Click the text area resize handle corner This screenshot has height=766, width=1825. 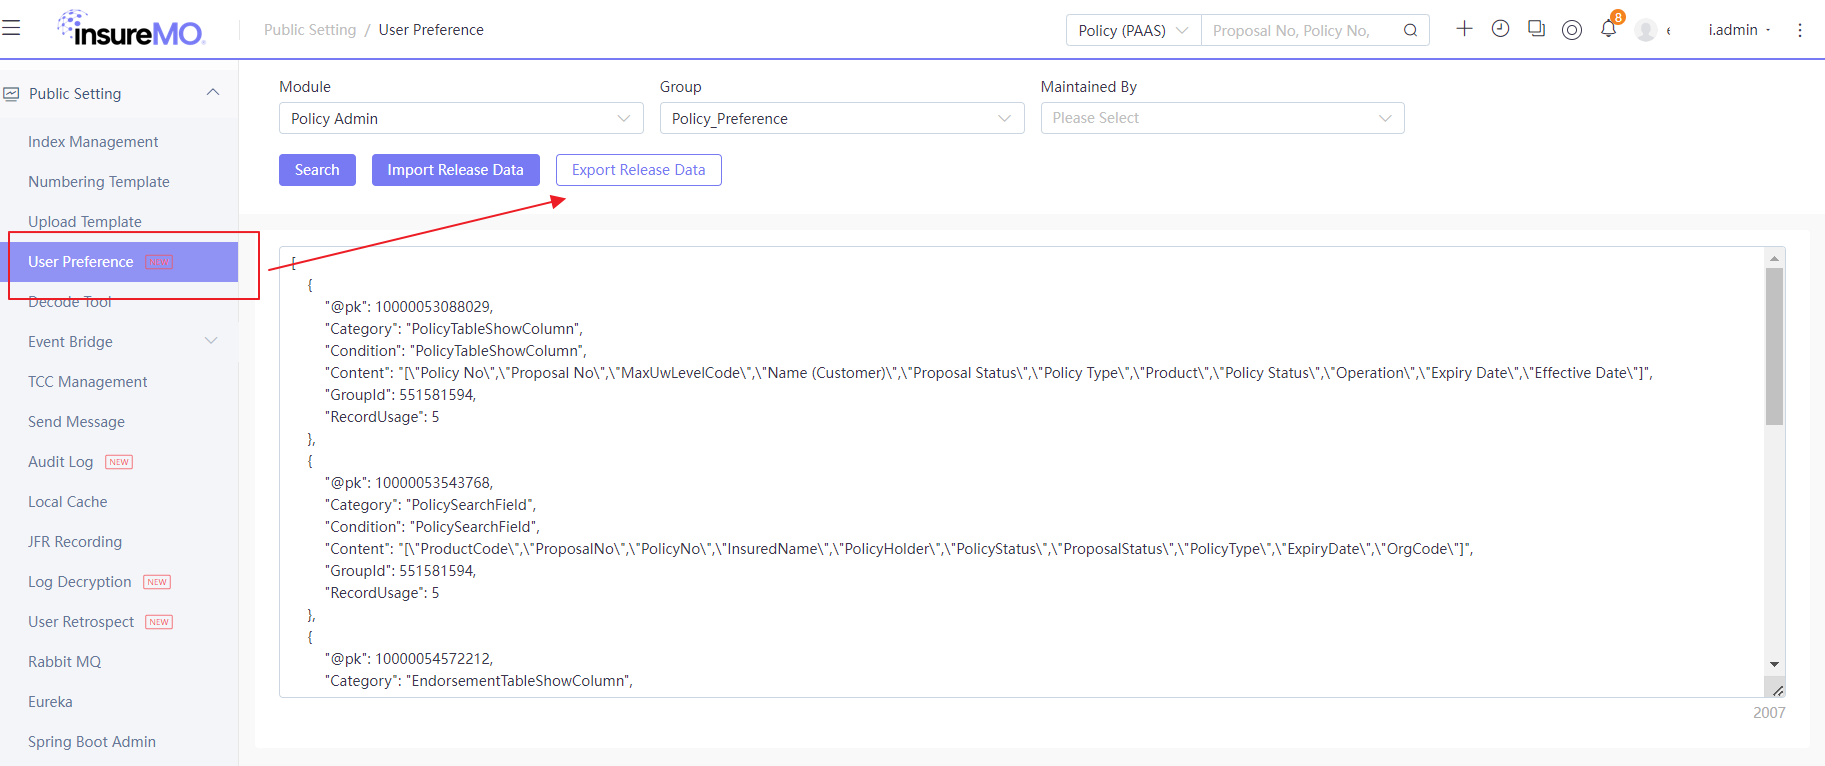(x=1777, y=689)
